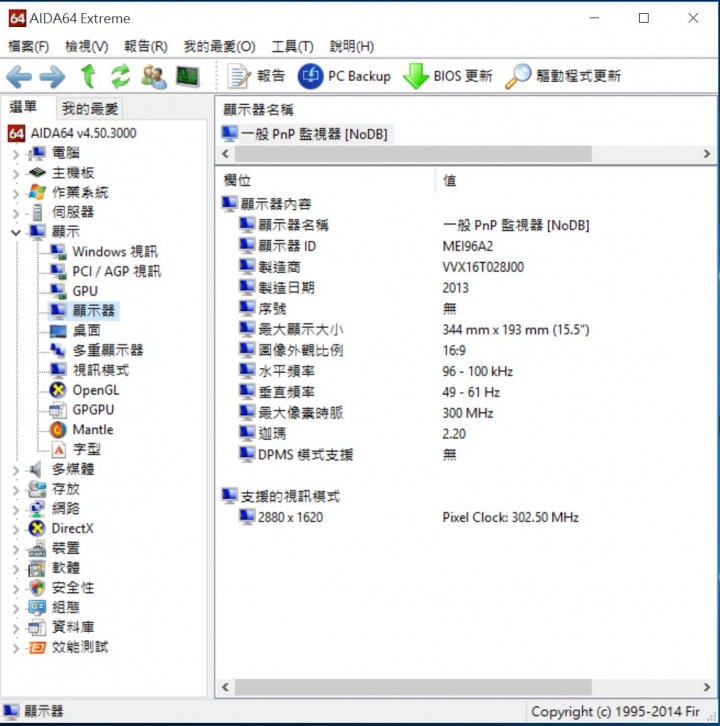Open 多重顯示器 multi-monitor item
The width and height of the screenshot is (720, 726).
click(x=96, y=350)
